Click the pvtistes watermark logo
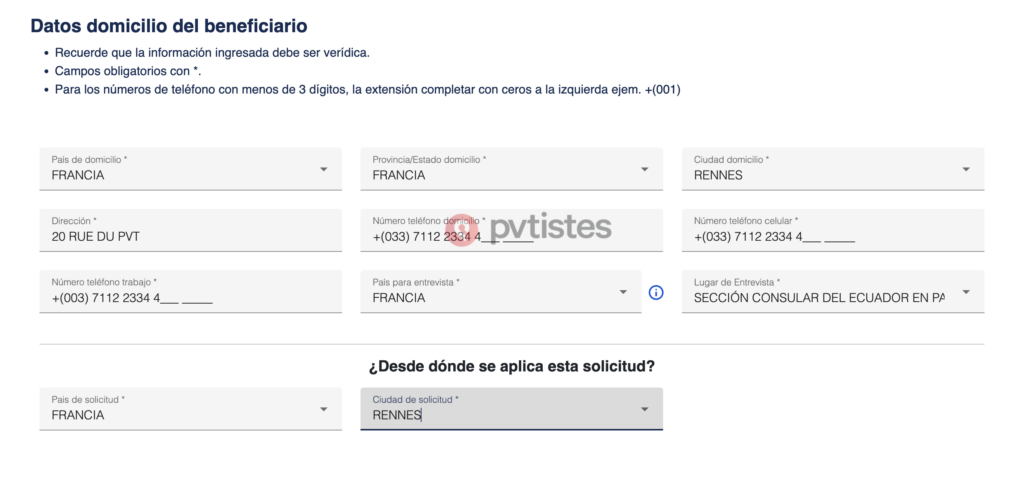Screen dimensions: 1024x478 (x=537, y=227)
